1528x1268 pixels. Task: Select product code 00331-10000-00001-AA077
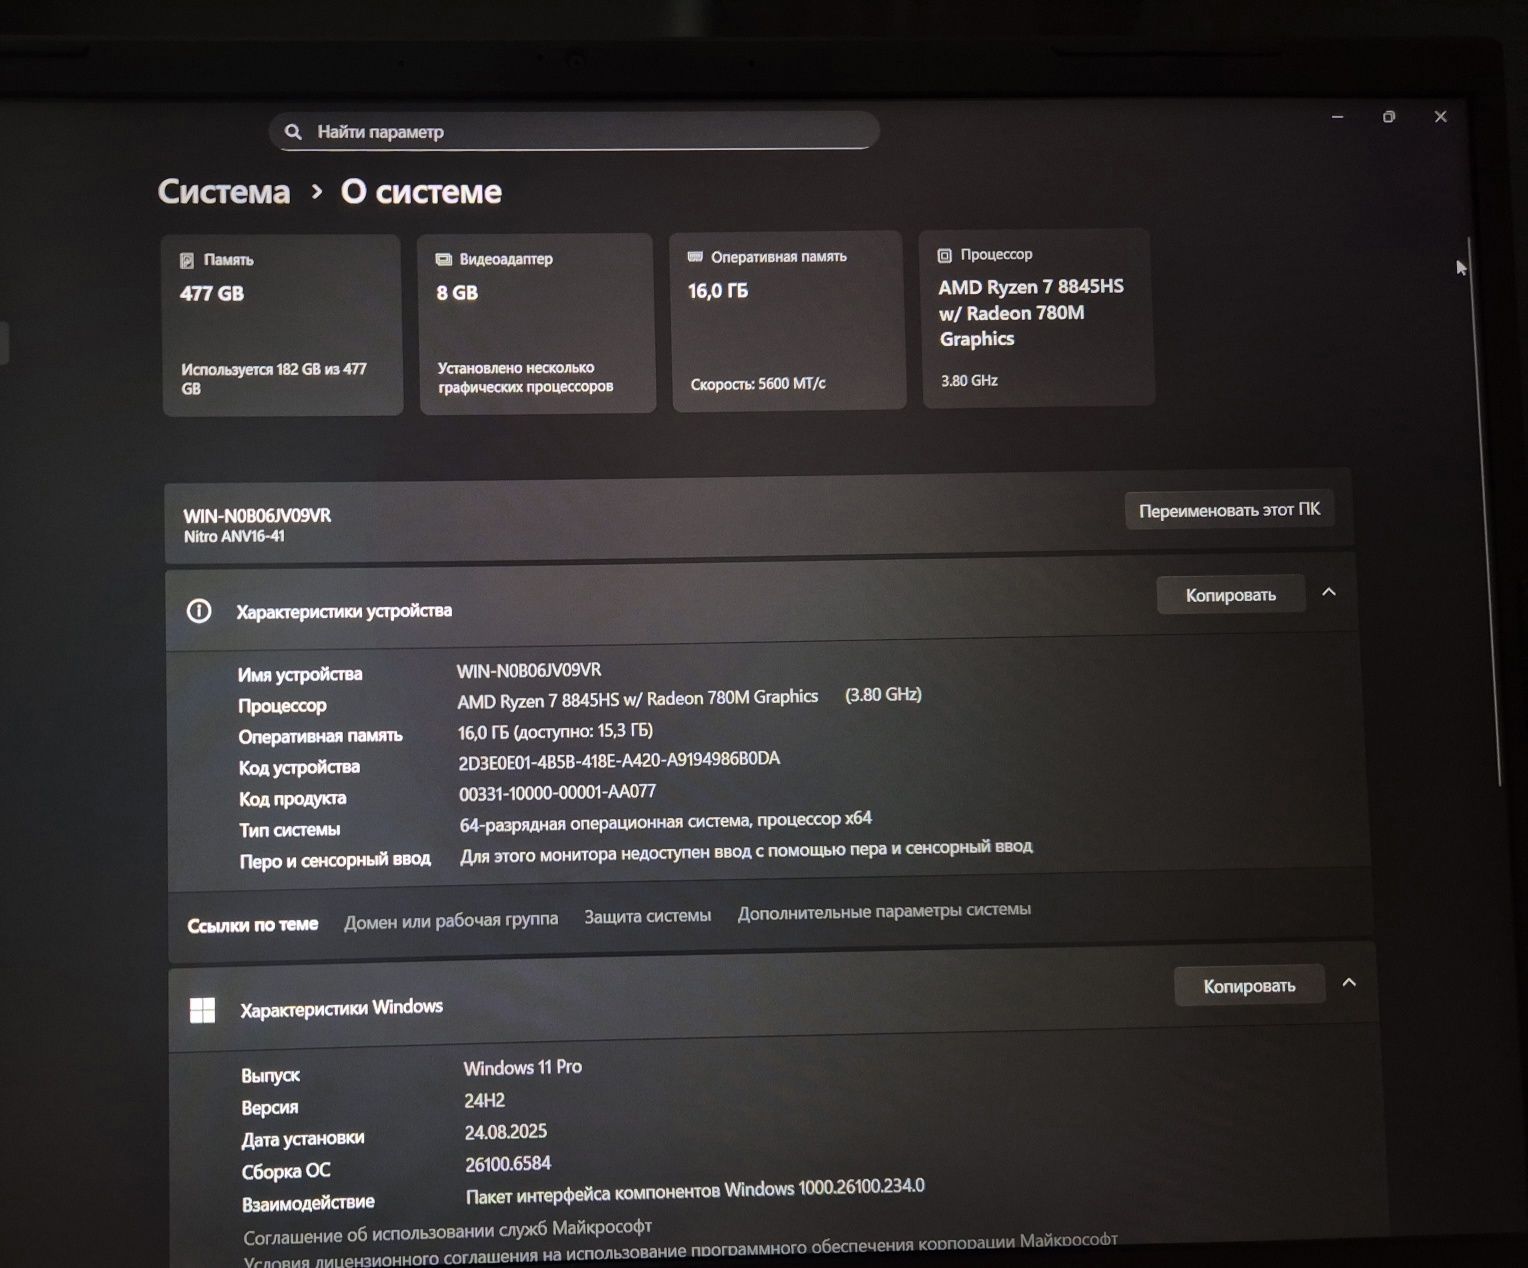tap(557, 793)
